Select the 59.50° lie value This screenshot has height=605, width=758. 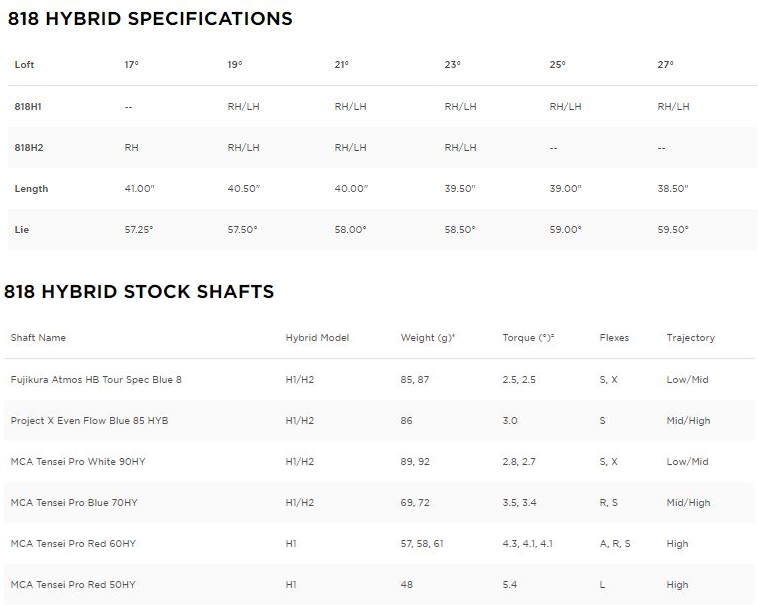672,230
